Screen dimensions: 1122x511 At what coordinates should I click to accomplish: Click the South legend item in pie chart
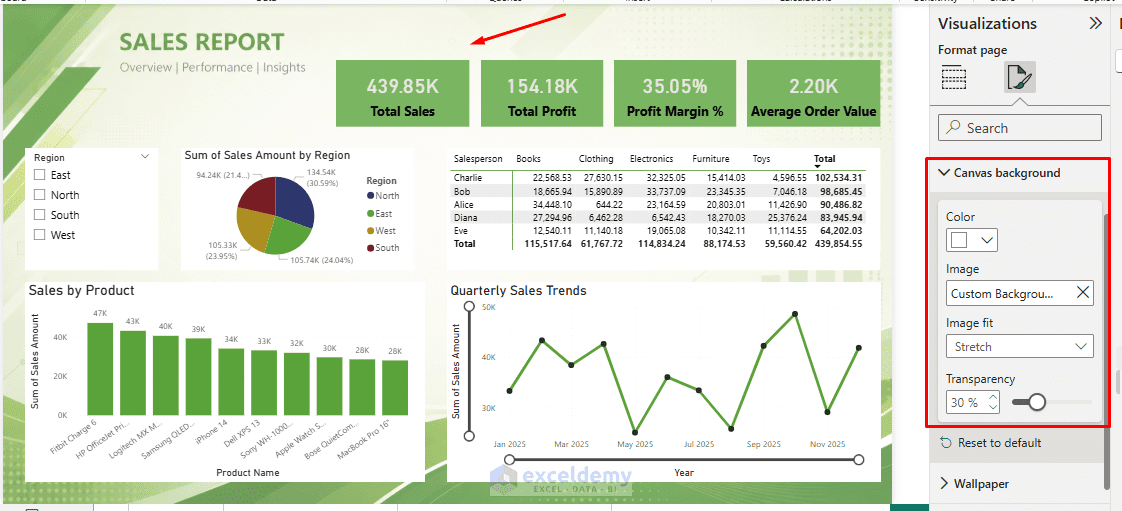coord(383,248)
